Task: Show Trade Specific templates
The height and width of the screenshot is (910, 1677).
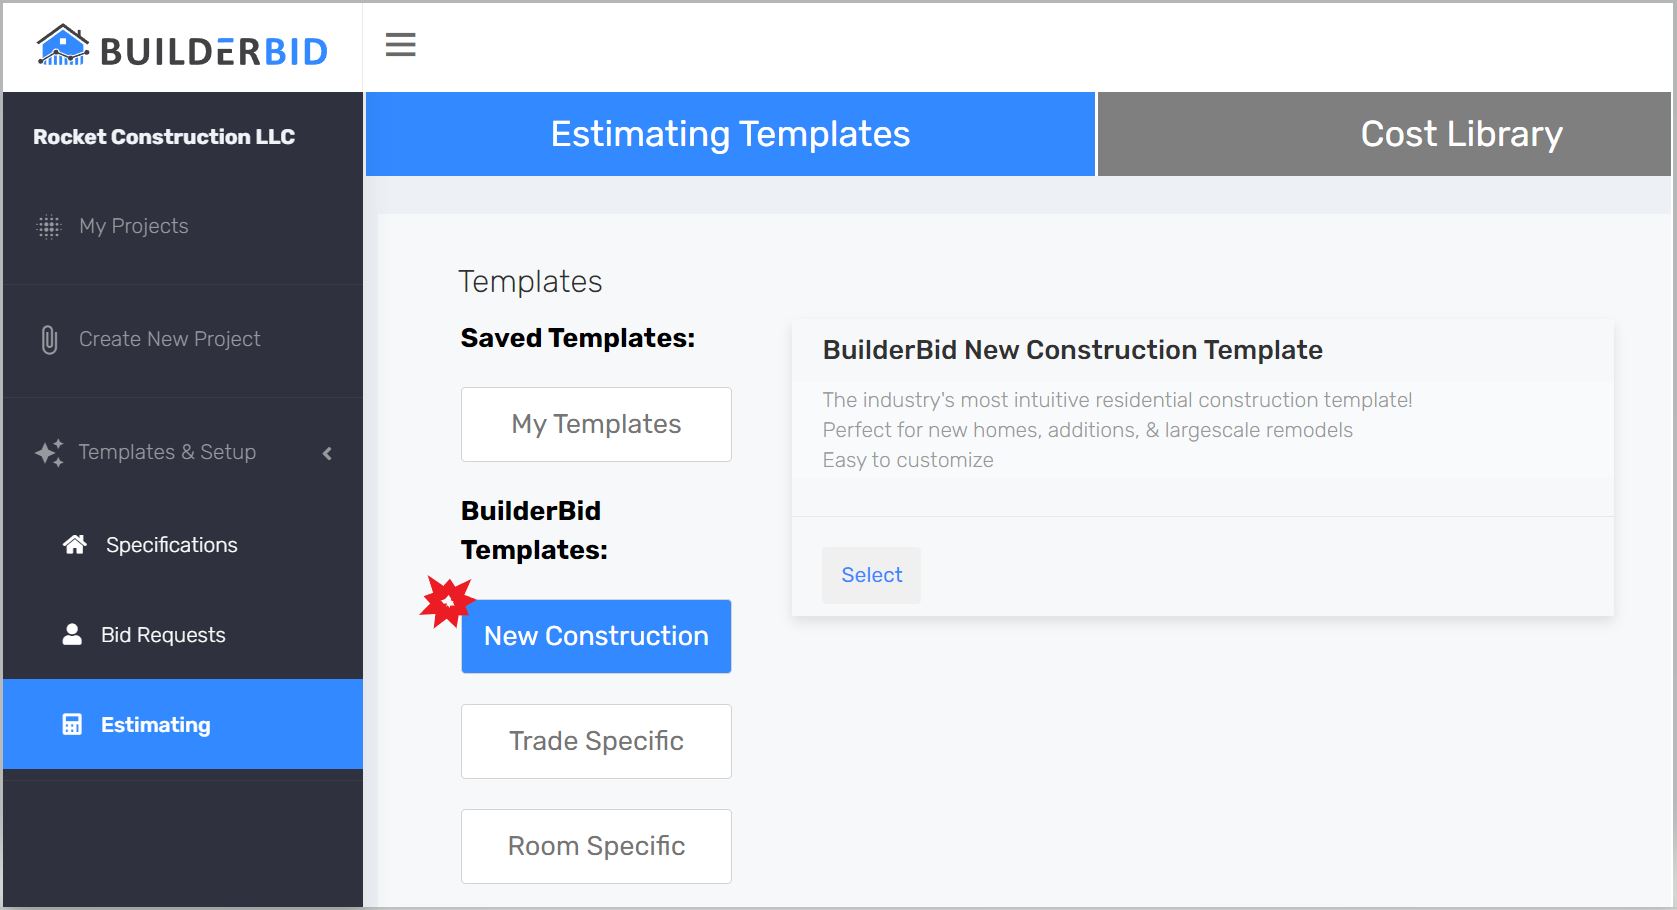Action: coord(596,741)
